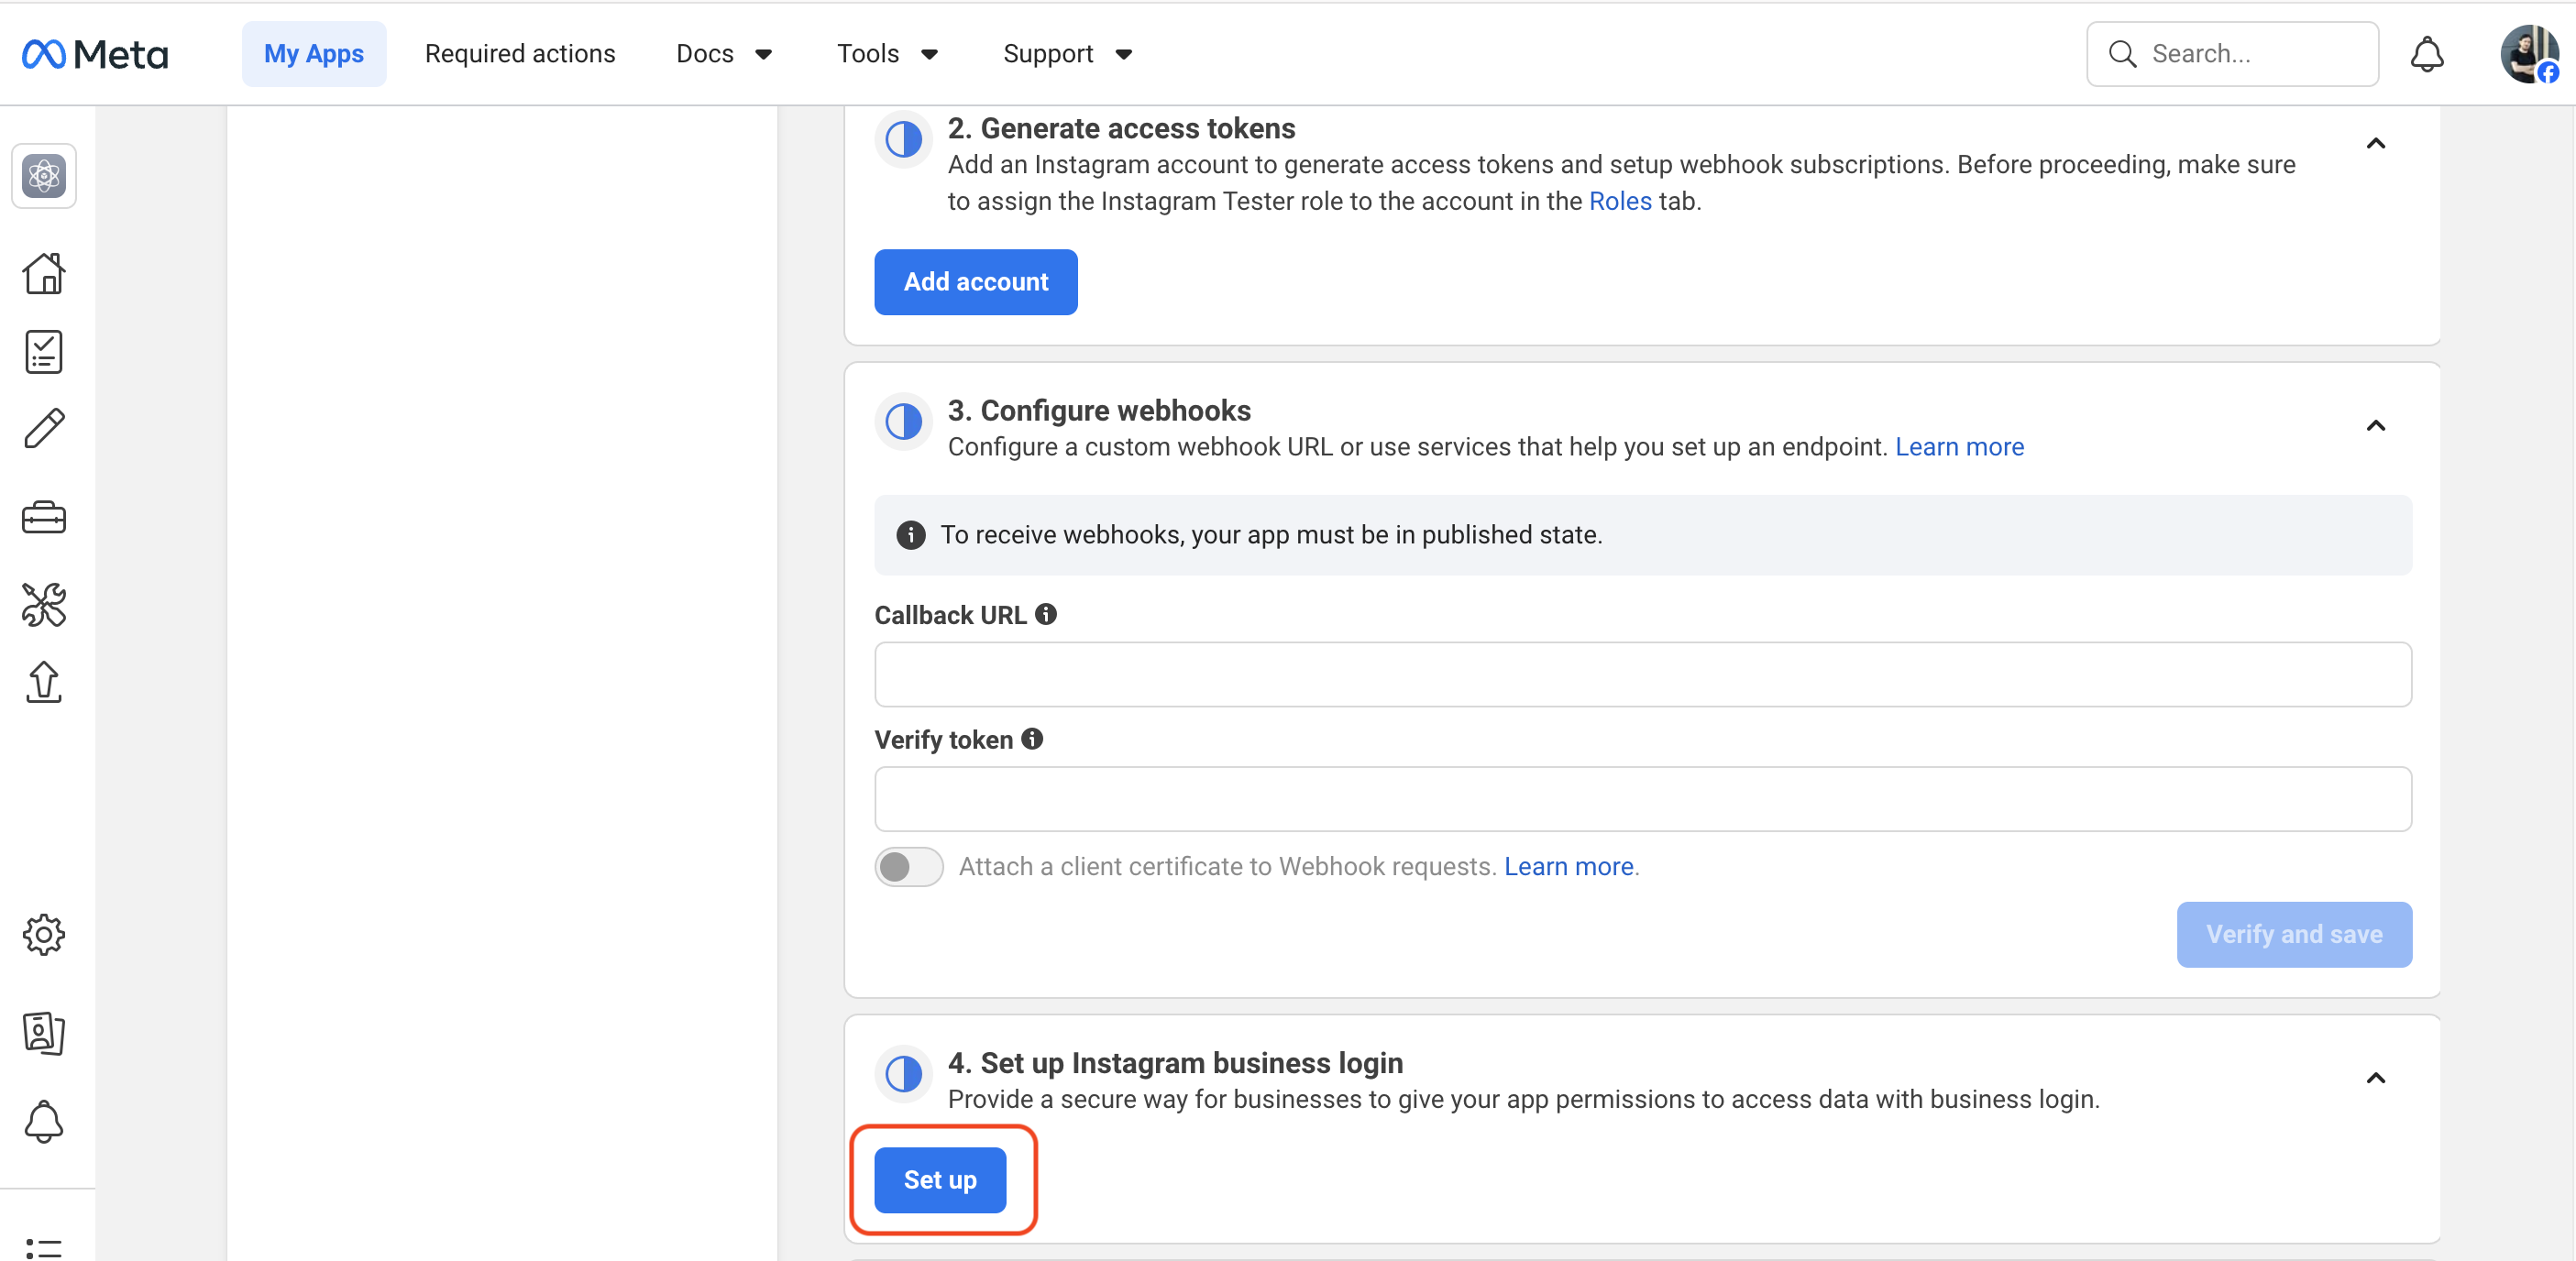The image size is (2576, 1261).
Task: Go to My Apps tab
Action: pos(313,54)
